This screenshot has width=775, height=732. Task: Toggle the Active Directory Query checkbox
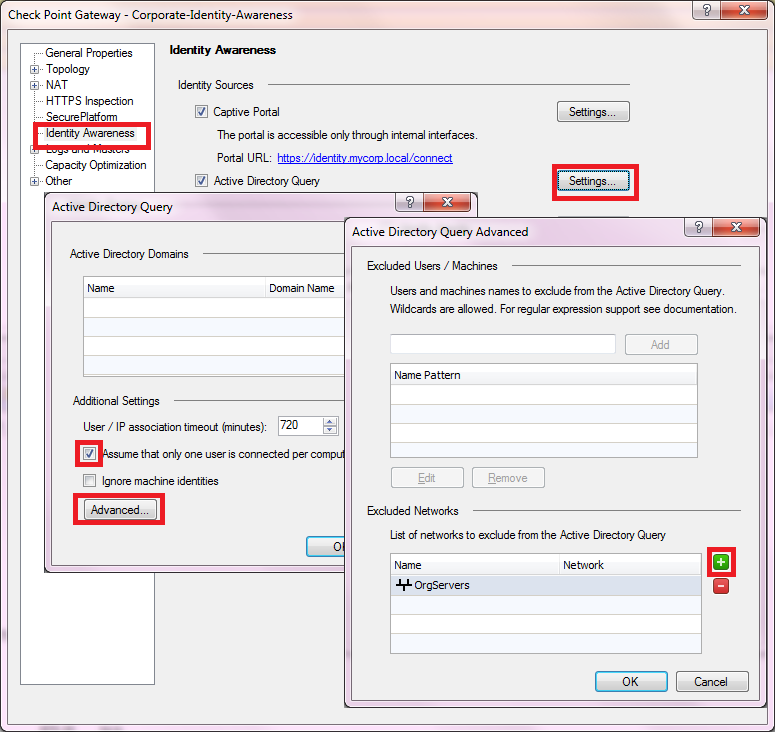point(201,180)
